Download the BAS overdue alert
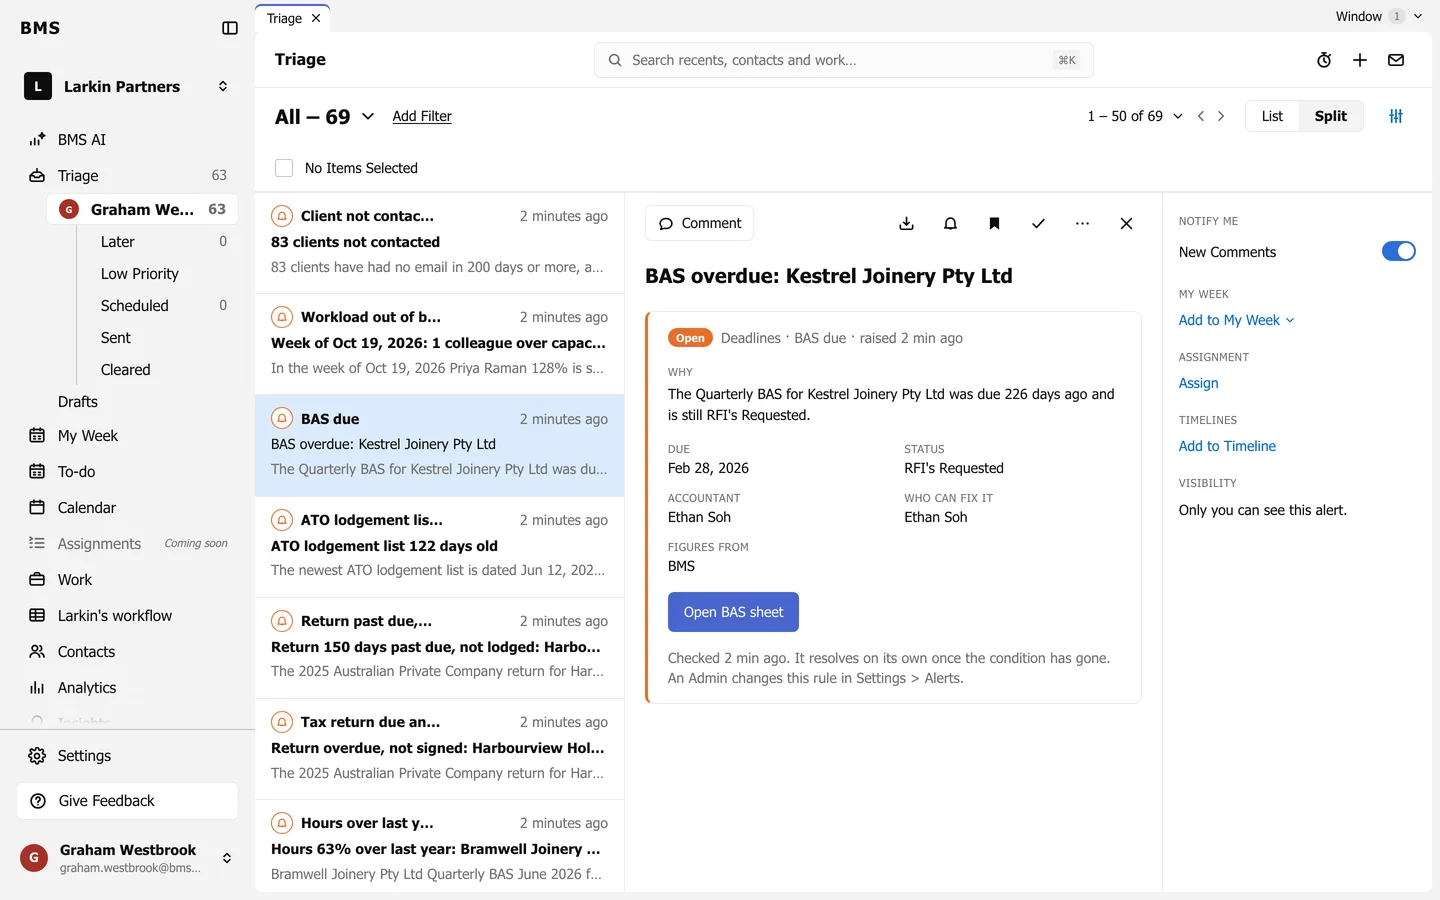Viewport: 1440px width, 900px height. 906,223
